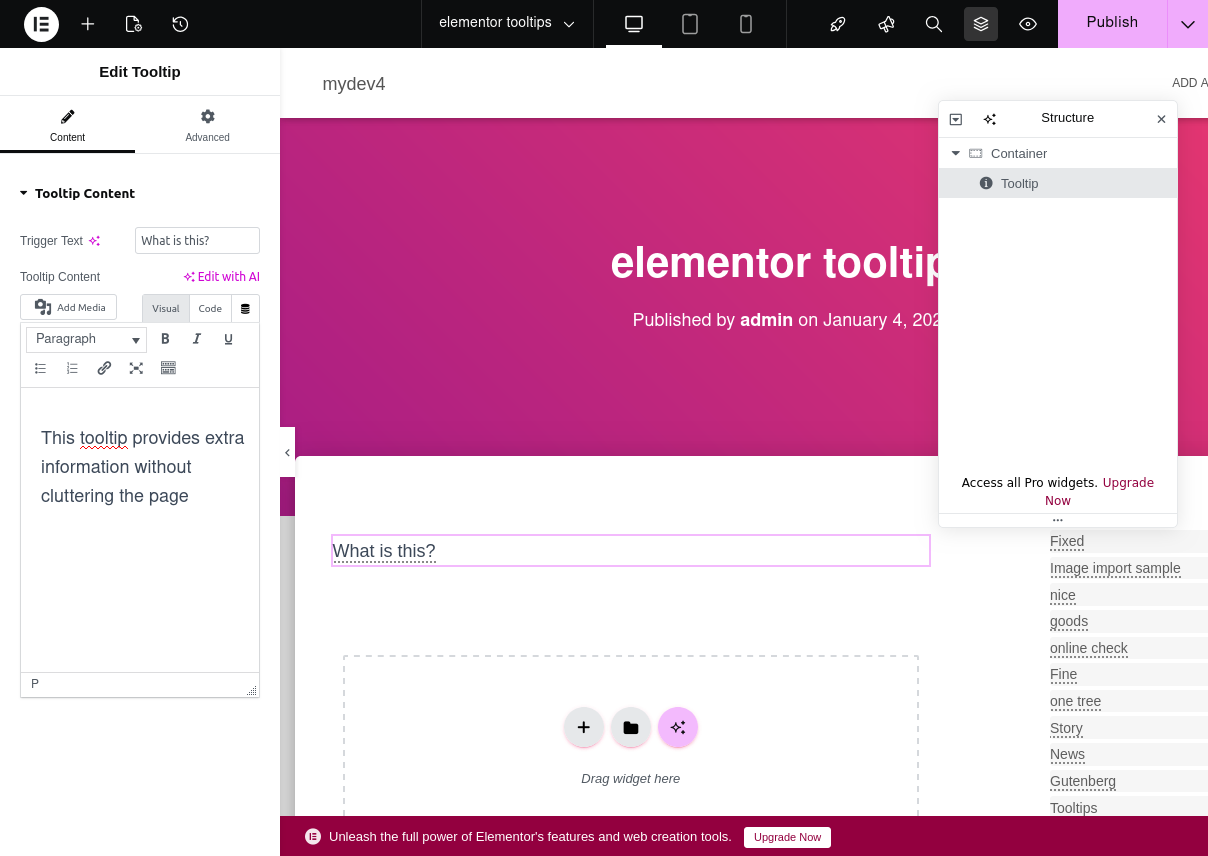Toggle bold formatting in the editor
Screen dimensions: 1208x856
pos(165,339)
